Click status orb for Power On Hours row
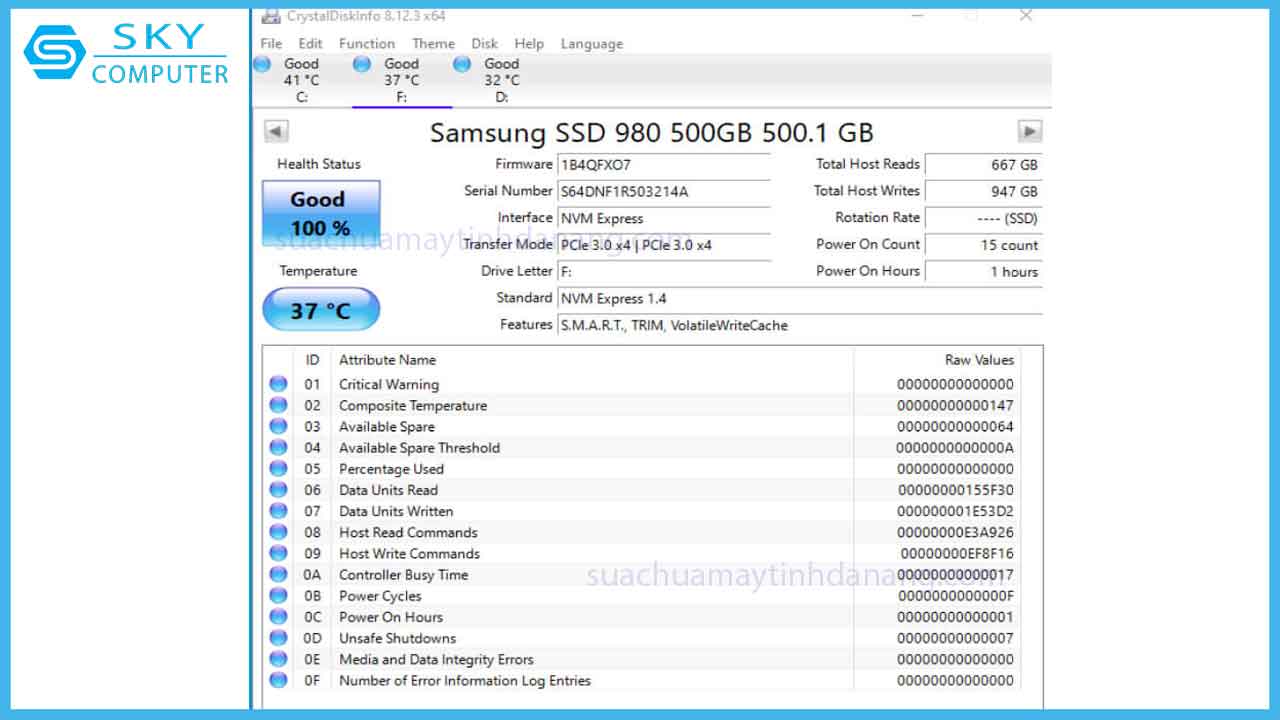The image size is (1280, 720). click(278, 616)
